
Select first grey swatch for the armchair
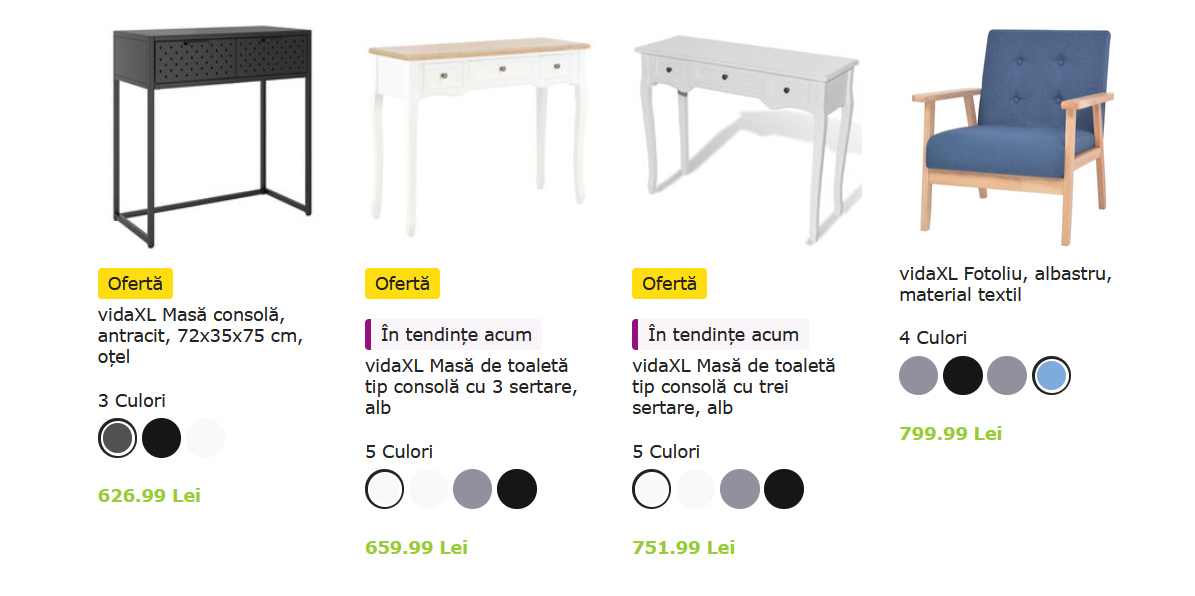click(918, 375)
